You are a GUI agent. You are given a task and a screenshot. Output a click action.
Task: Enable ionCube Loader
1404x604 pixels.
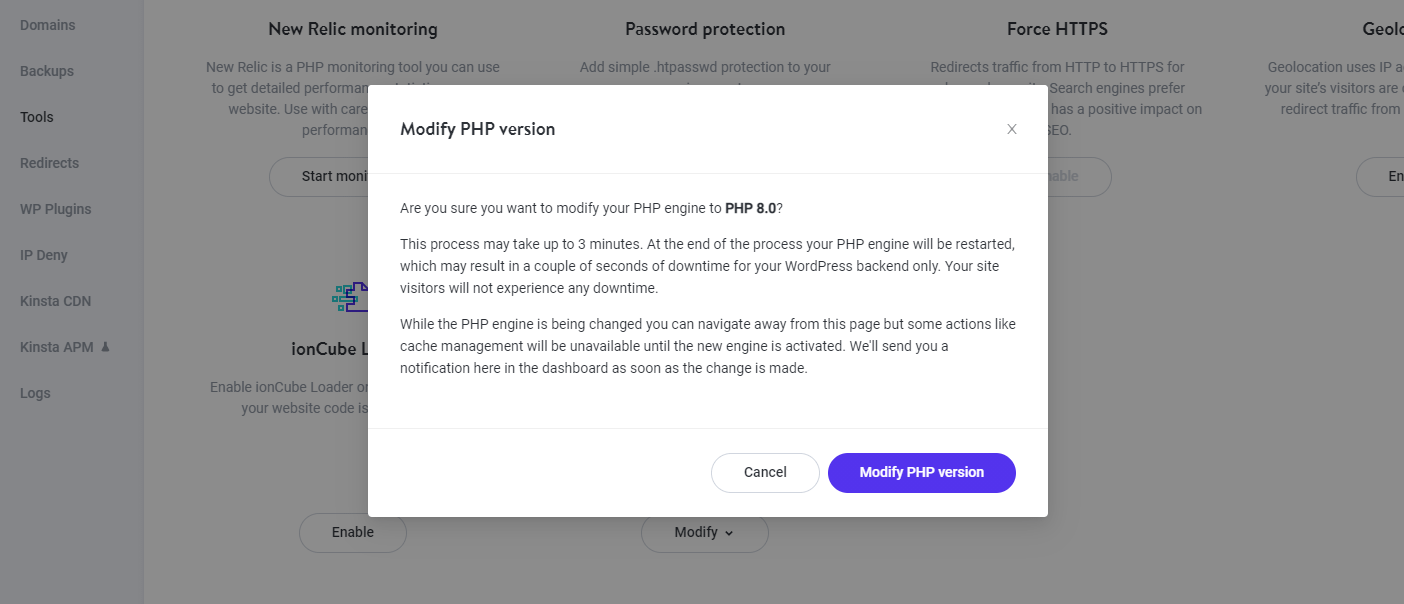[x=352, y=533]
